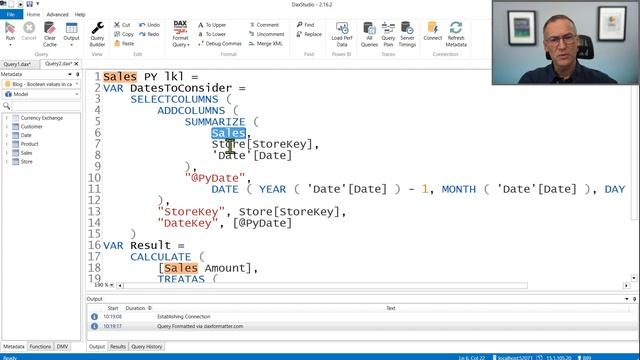
Task: Switch to Query1.dax tab
Action: coord(18,64)
